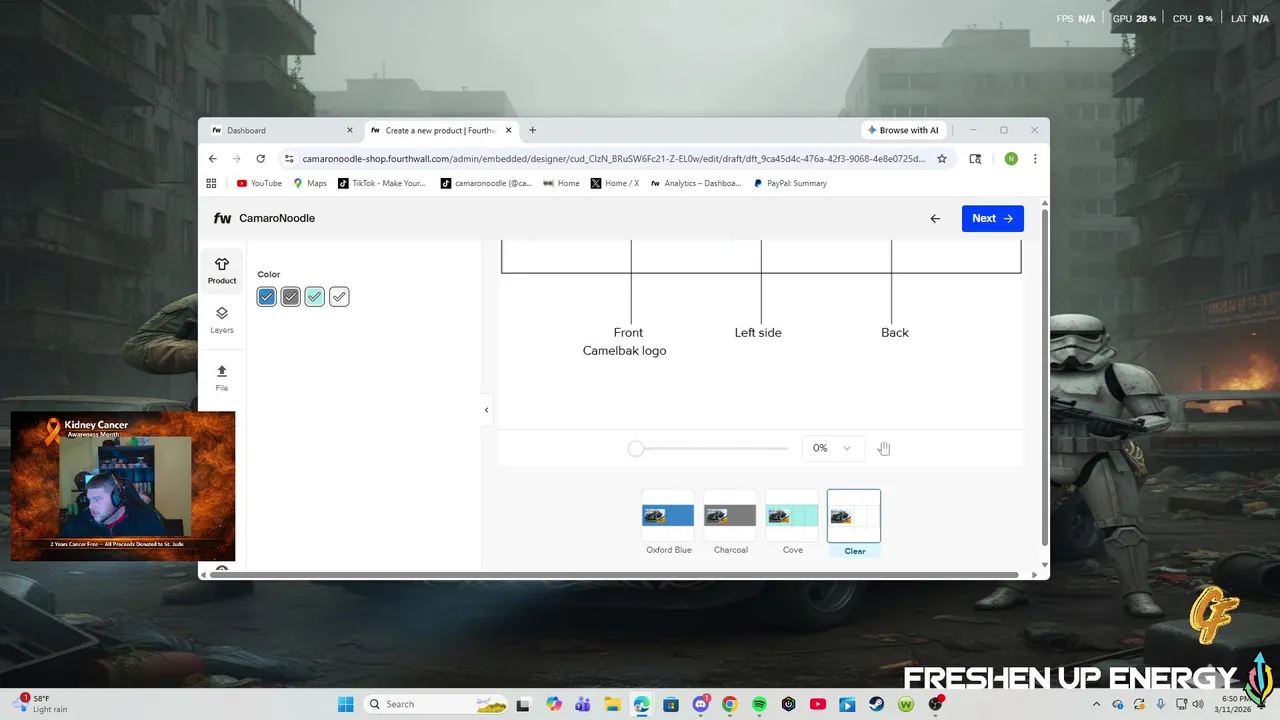Viewport: 1280px width, 720px height.
Task: Show hidden system tray icons
Action: [1097, 704]
